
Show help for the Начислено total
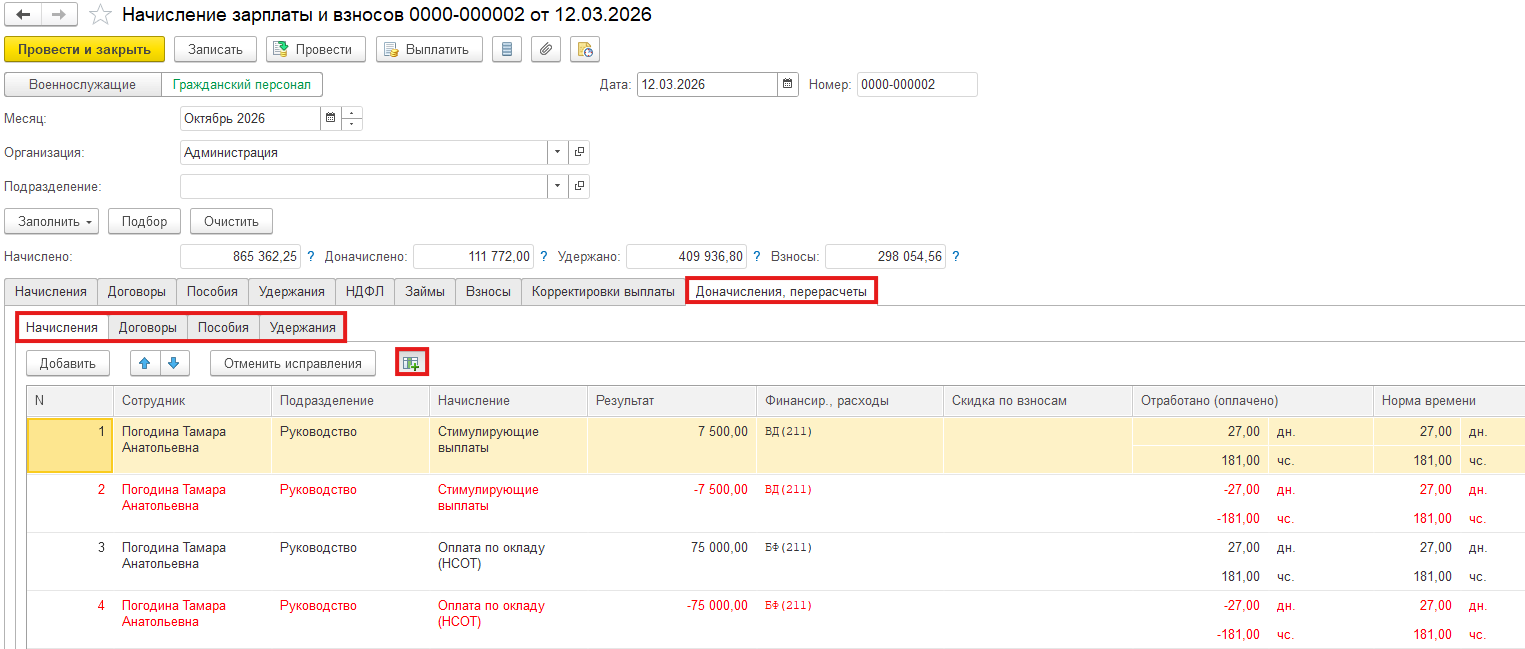311,257
